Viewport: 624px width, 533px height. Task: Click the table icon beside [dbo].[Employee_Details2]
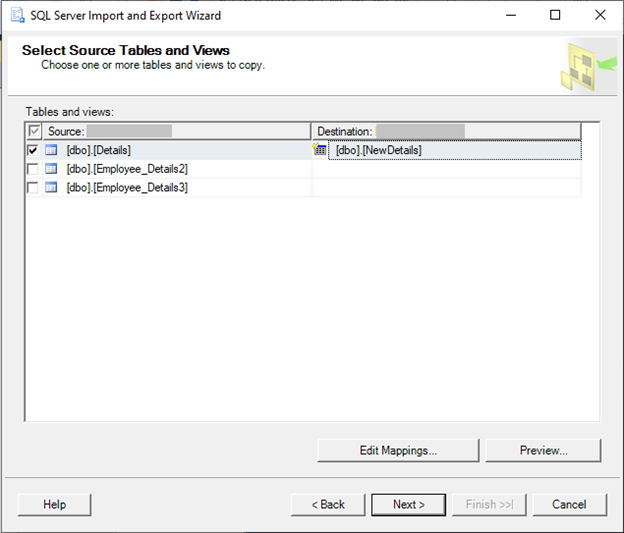51,169
